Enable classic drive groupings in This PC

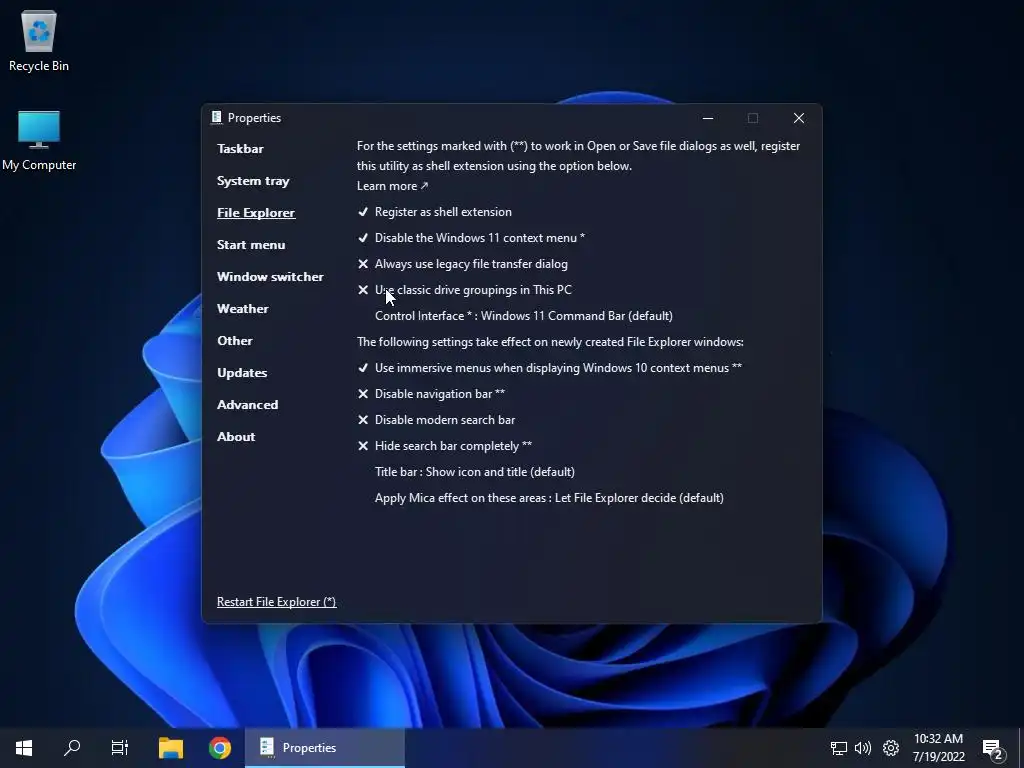pos(465,290)
